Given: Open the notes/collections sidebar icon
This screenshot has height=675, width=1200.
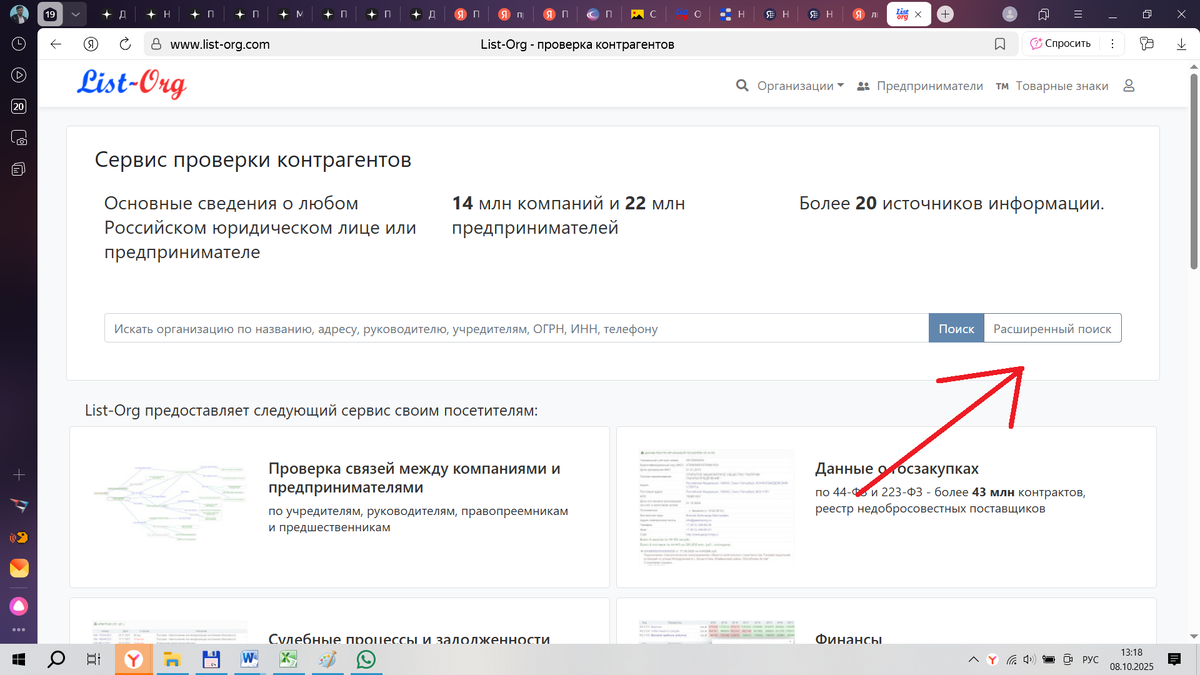Looking at the screenshot, I should coord(18,169).
